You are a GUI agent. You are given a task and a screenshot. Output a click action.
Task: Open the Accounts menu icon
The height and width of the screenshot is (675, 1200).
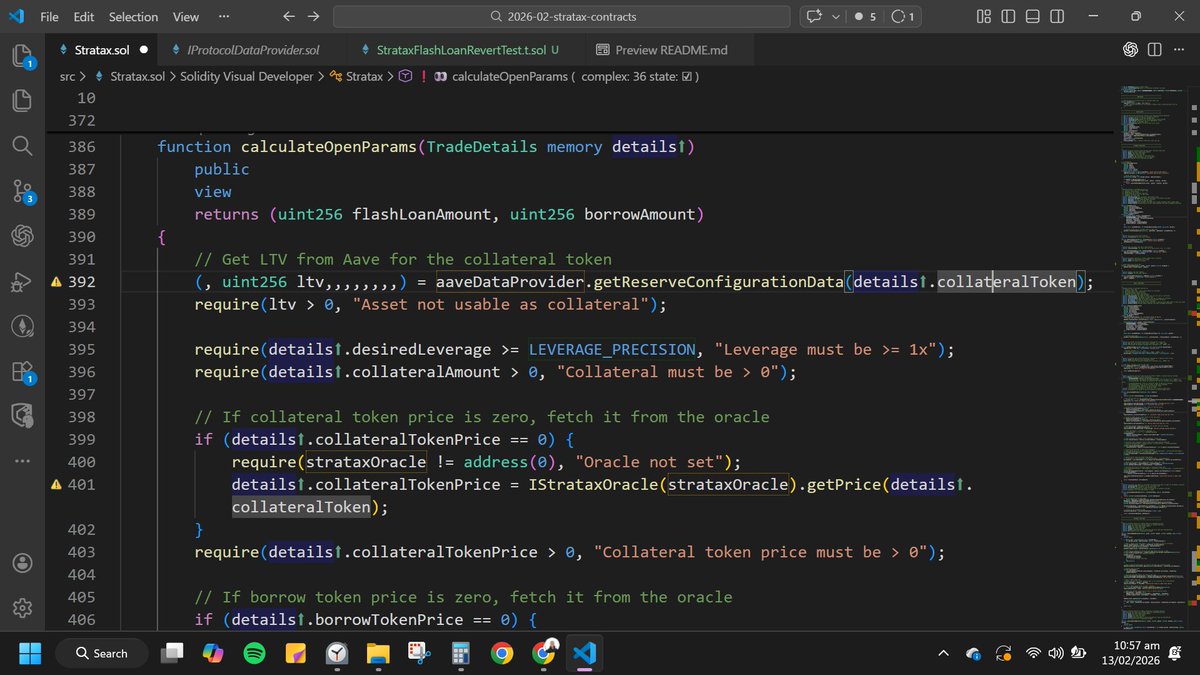click(x=23, y=562)
